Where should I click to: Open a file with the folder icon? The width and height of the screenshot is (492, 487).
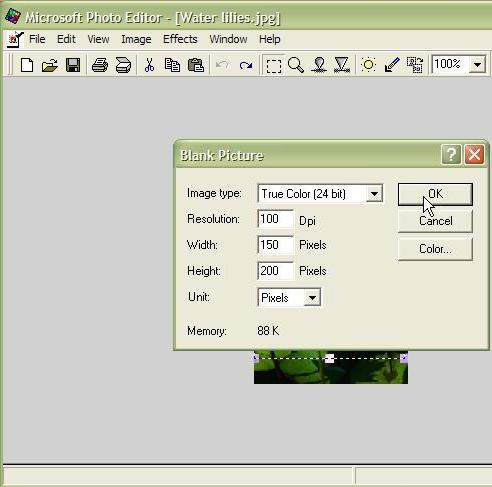[x=50, y=65]
